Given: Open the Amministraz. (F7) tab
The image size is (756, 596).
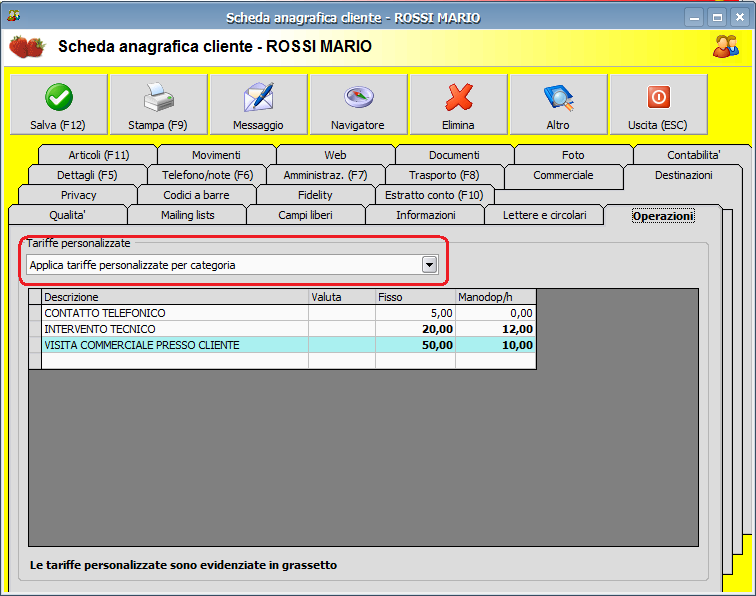Looking at the screenshot, I should coord(325,175).
